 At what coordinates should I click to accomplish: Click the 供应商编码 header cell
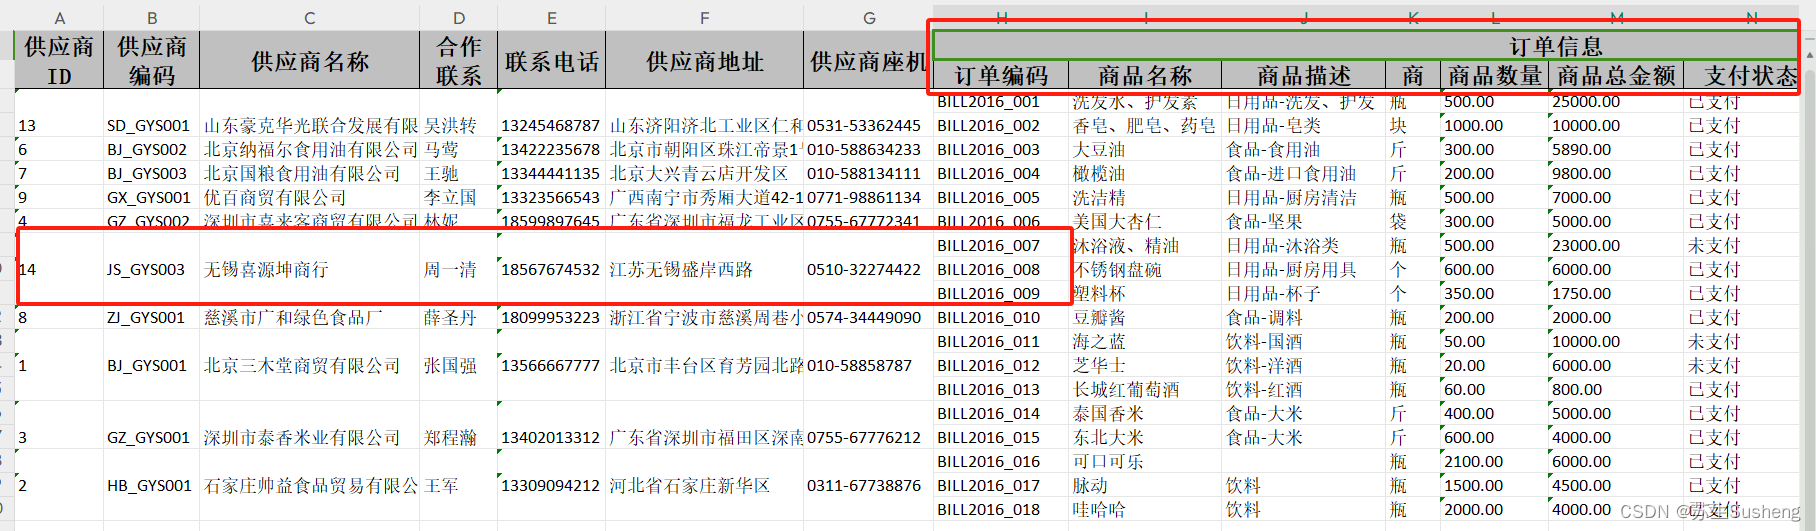(x=152, y=61)
